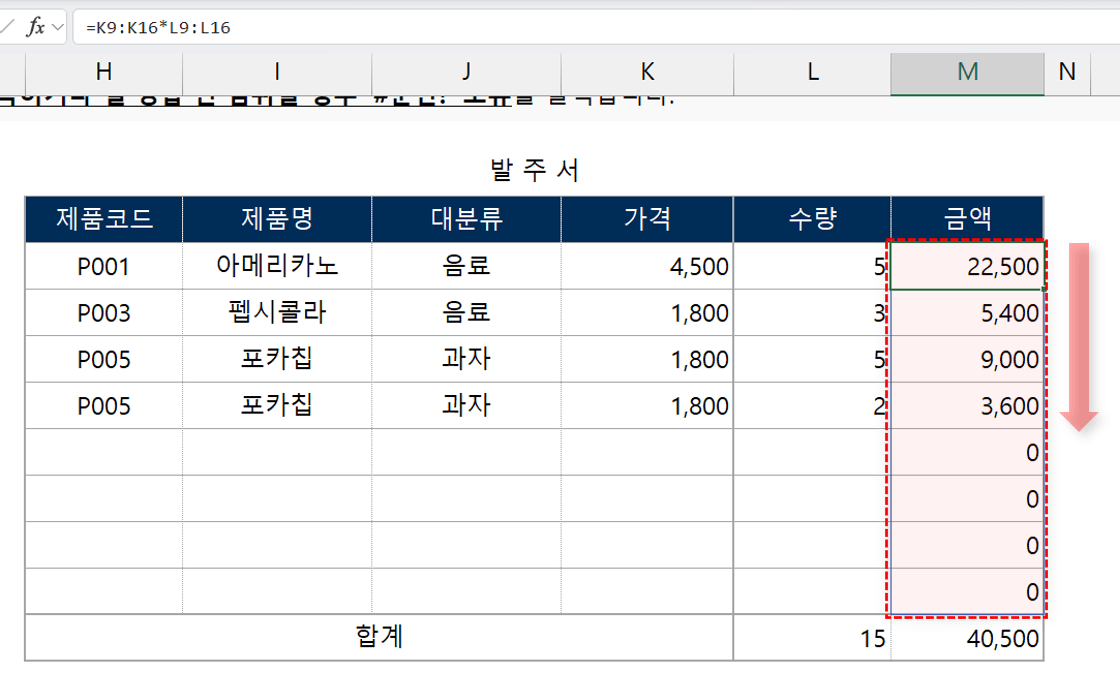This screenshot has height=674, width=1120.
Task: Select column header N
Action: click(1065, 73)
